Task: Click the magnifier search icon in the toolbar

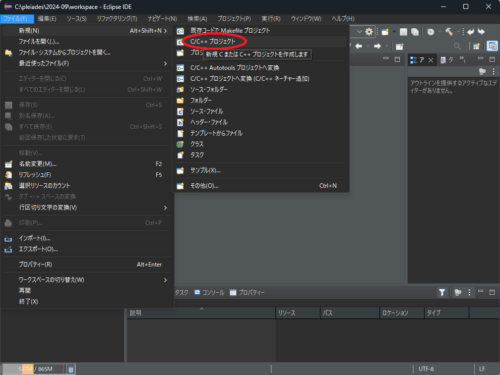Action: (x=457, y=46)
